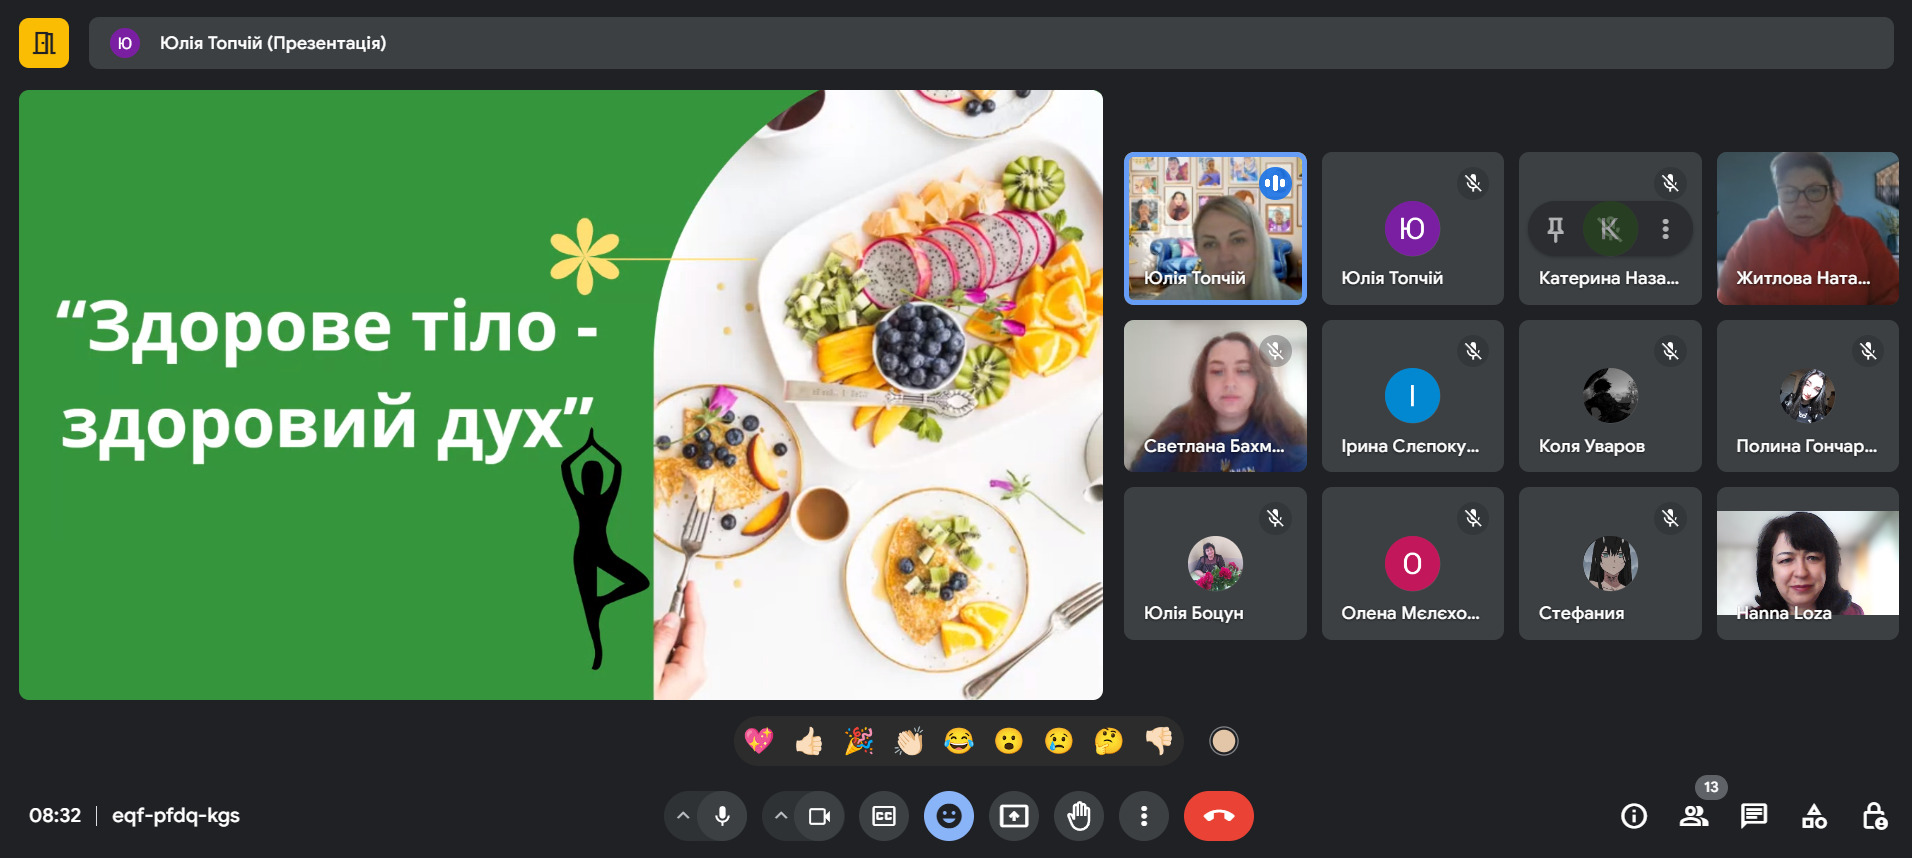Toggle closed captions
Image resolution: width=1912 pixels, height=858 pixels.
[x=884, y=816]
